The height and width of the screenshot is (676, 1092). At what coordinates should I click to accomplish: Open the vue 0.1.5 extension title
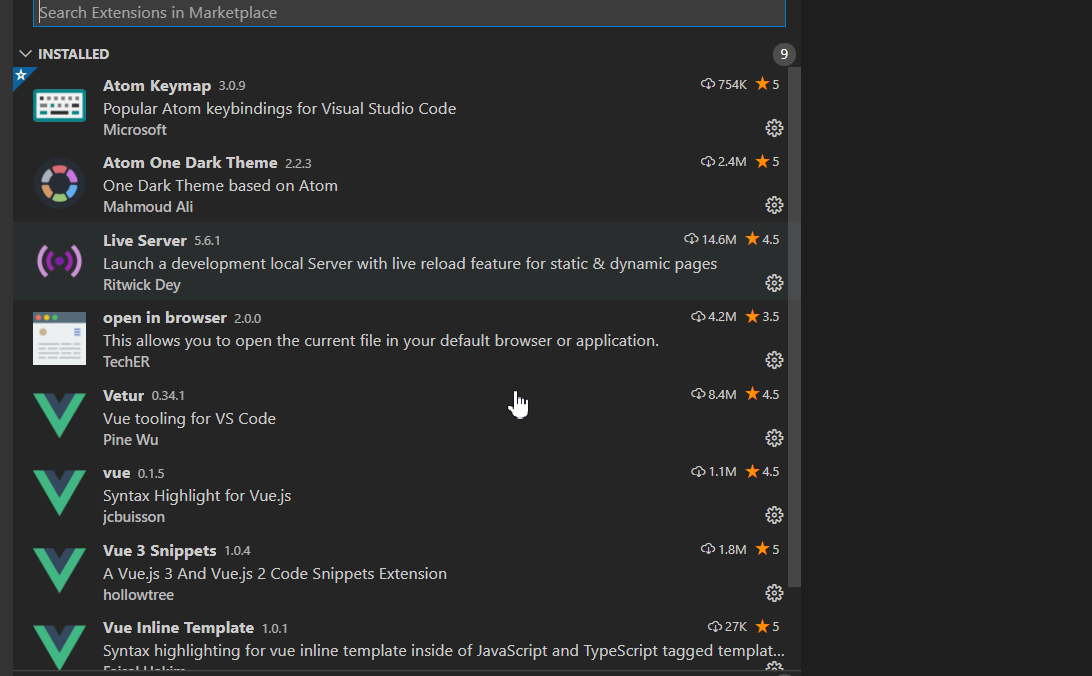116,473
